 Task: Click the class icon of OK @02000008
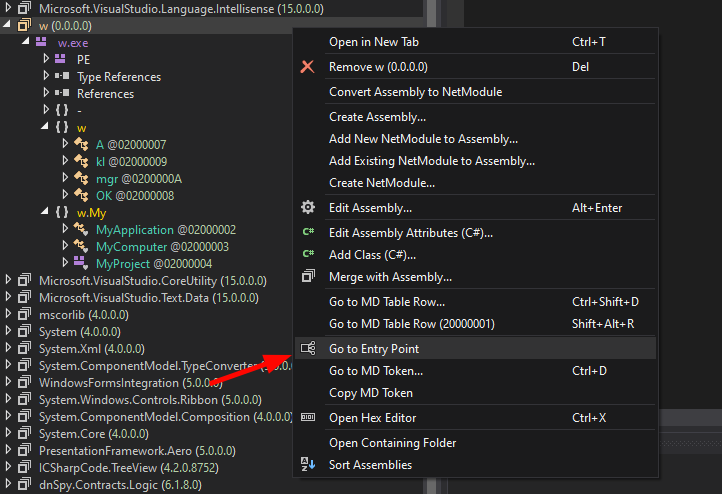[81, 195]
